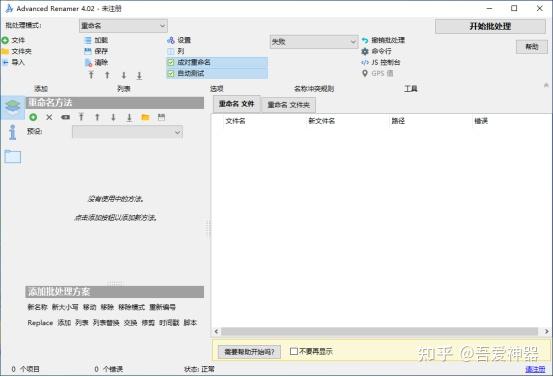Toggle the pair renaming checkbox
Viewport: 553px width, 377px height.
[x=171, y=62]
